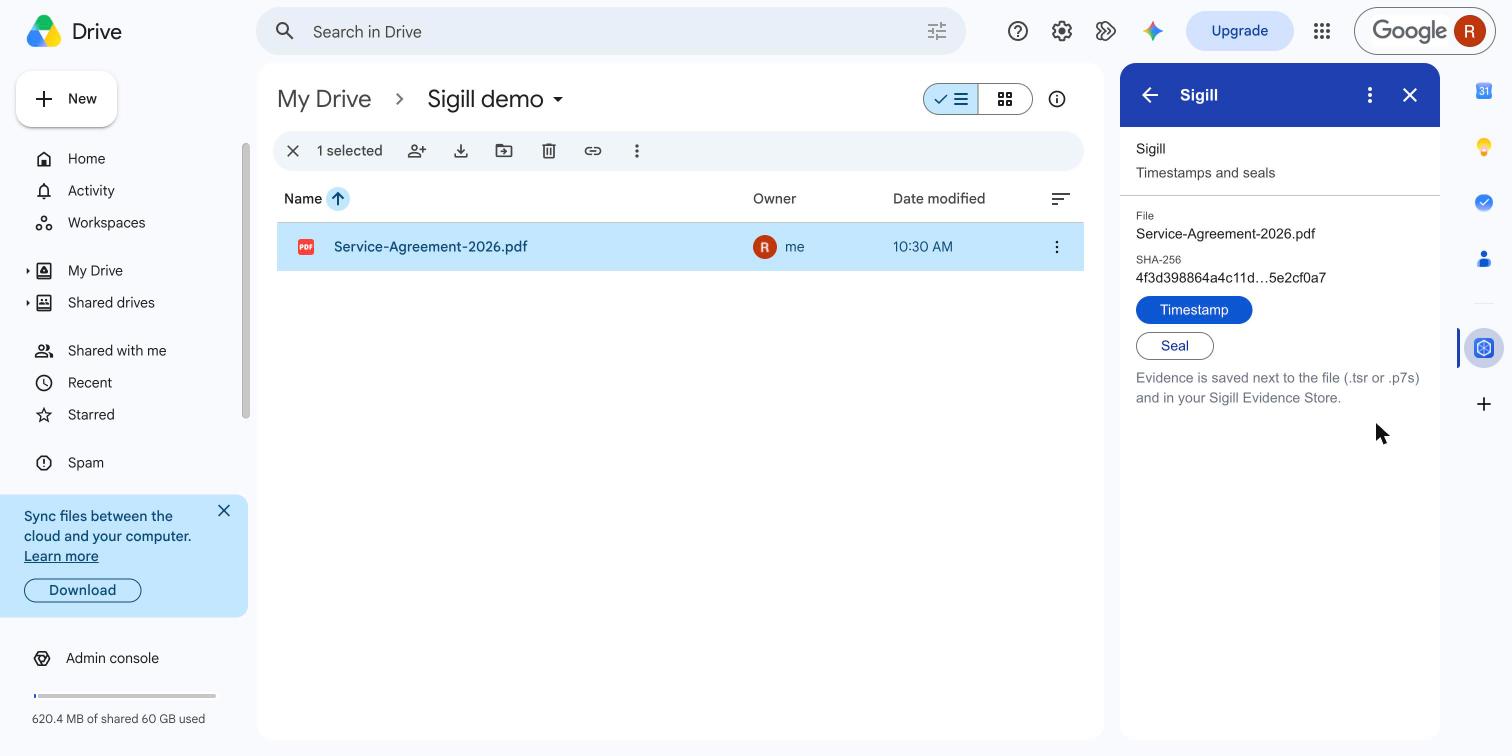
Task: Reverse the Name sort direction arrow
Action: point(338,199)
